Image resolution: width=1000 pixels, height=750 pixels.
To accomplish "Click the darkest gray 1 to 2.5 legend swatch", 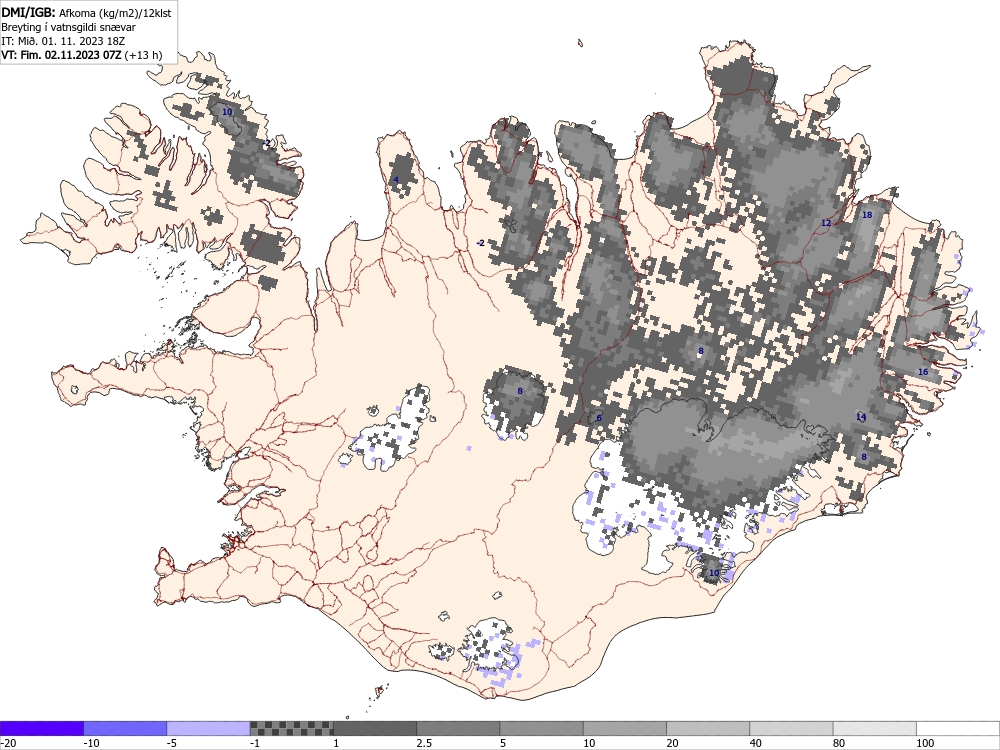I will tap(375, 728).
